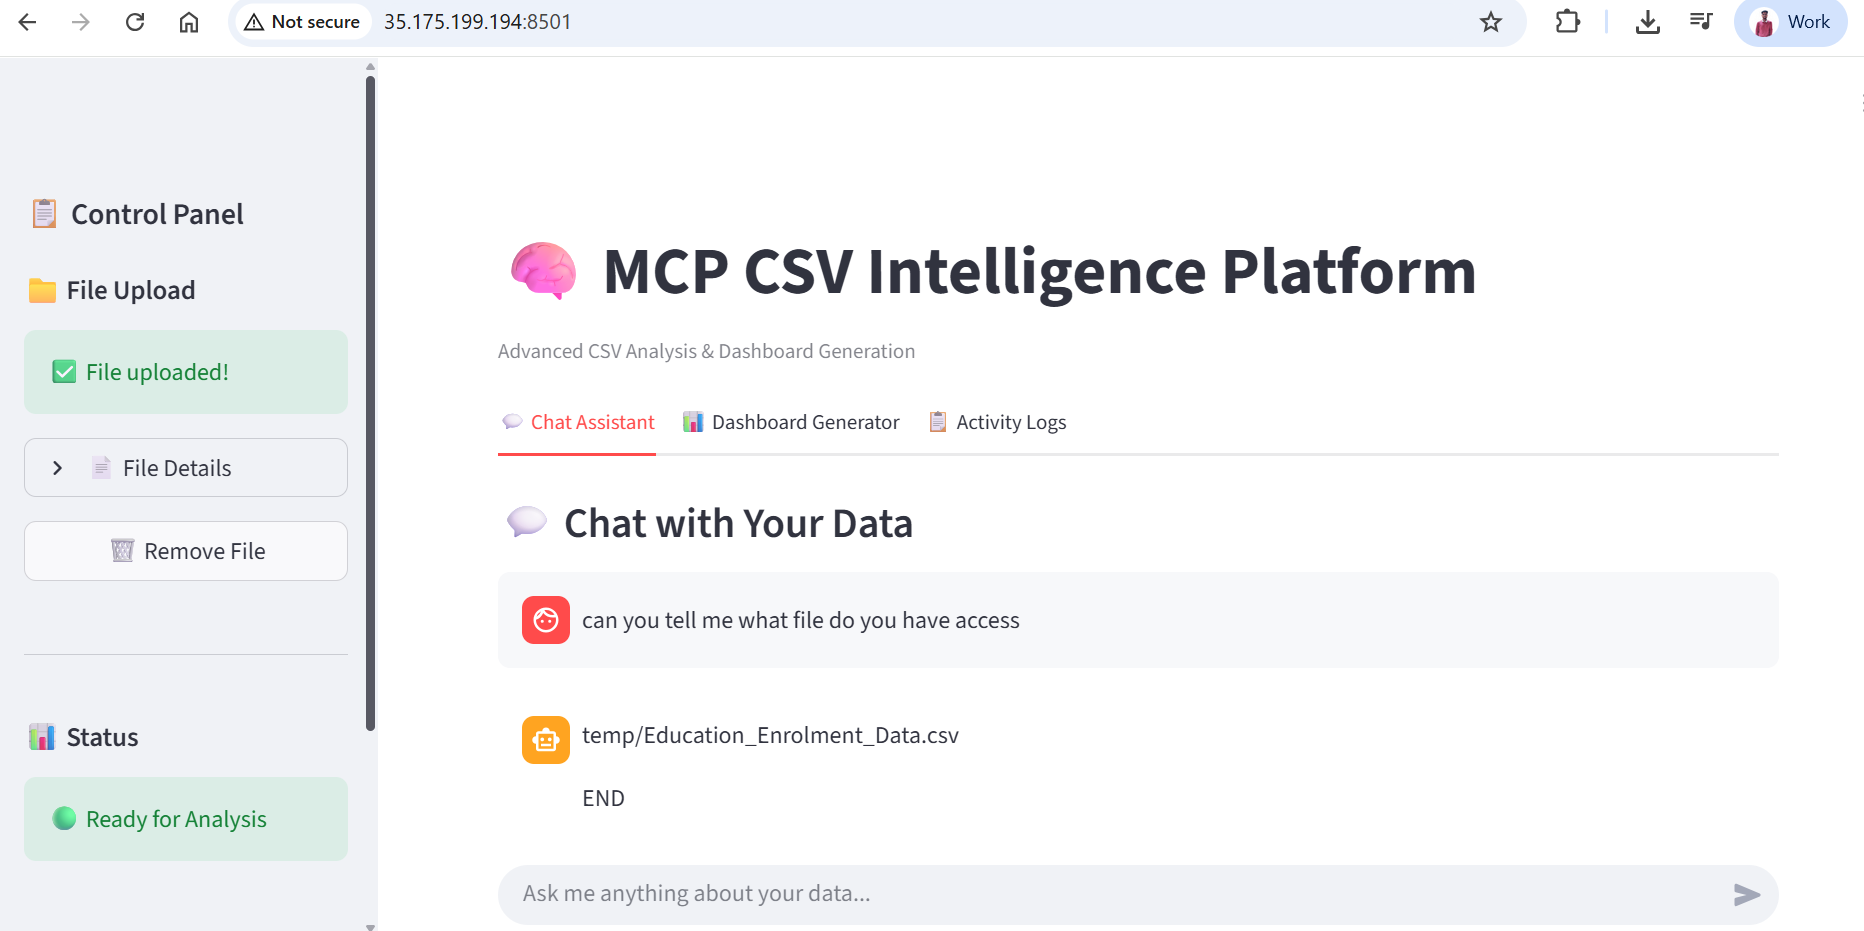The image size is (1864, 931).
Task: Click the Activity Logs clipboard icon
Action: click(937, 421)
